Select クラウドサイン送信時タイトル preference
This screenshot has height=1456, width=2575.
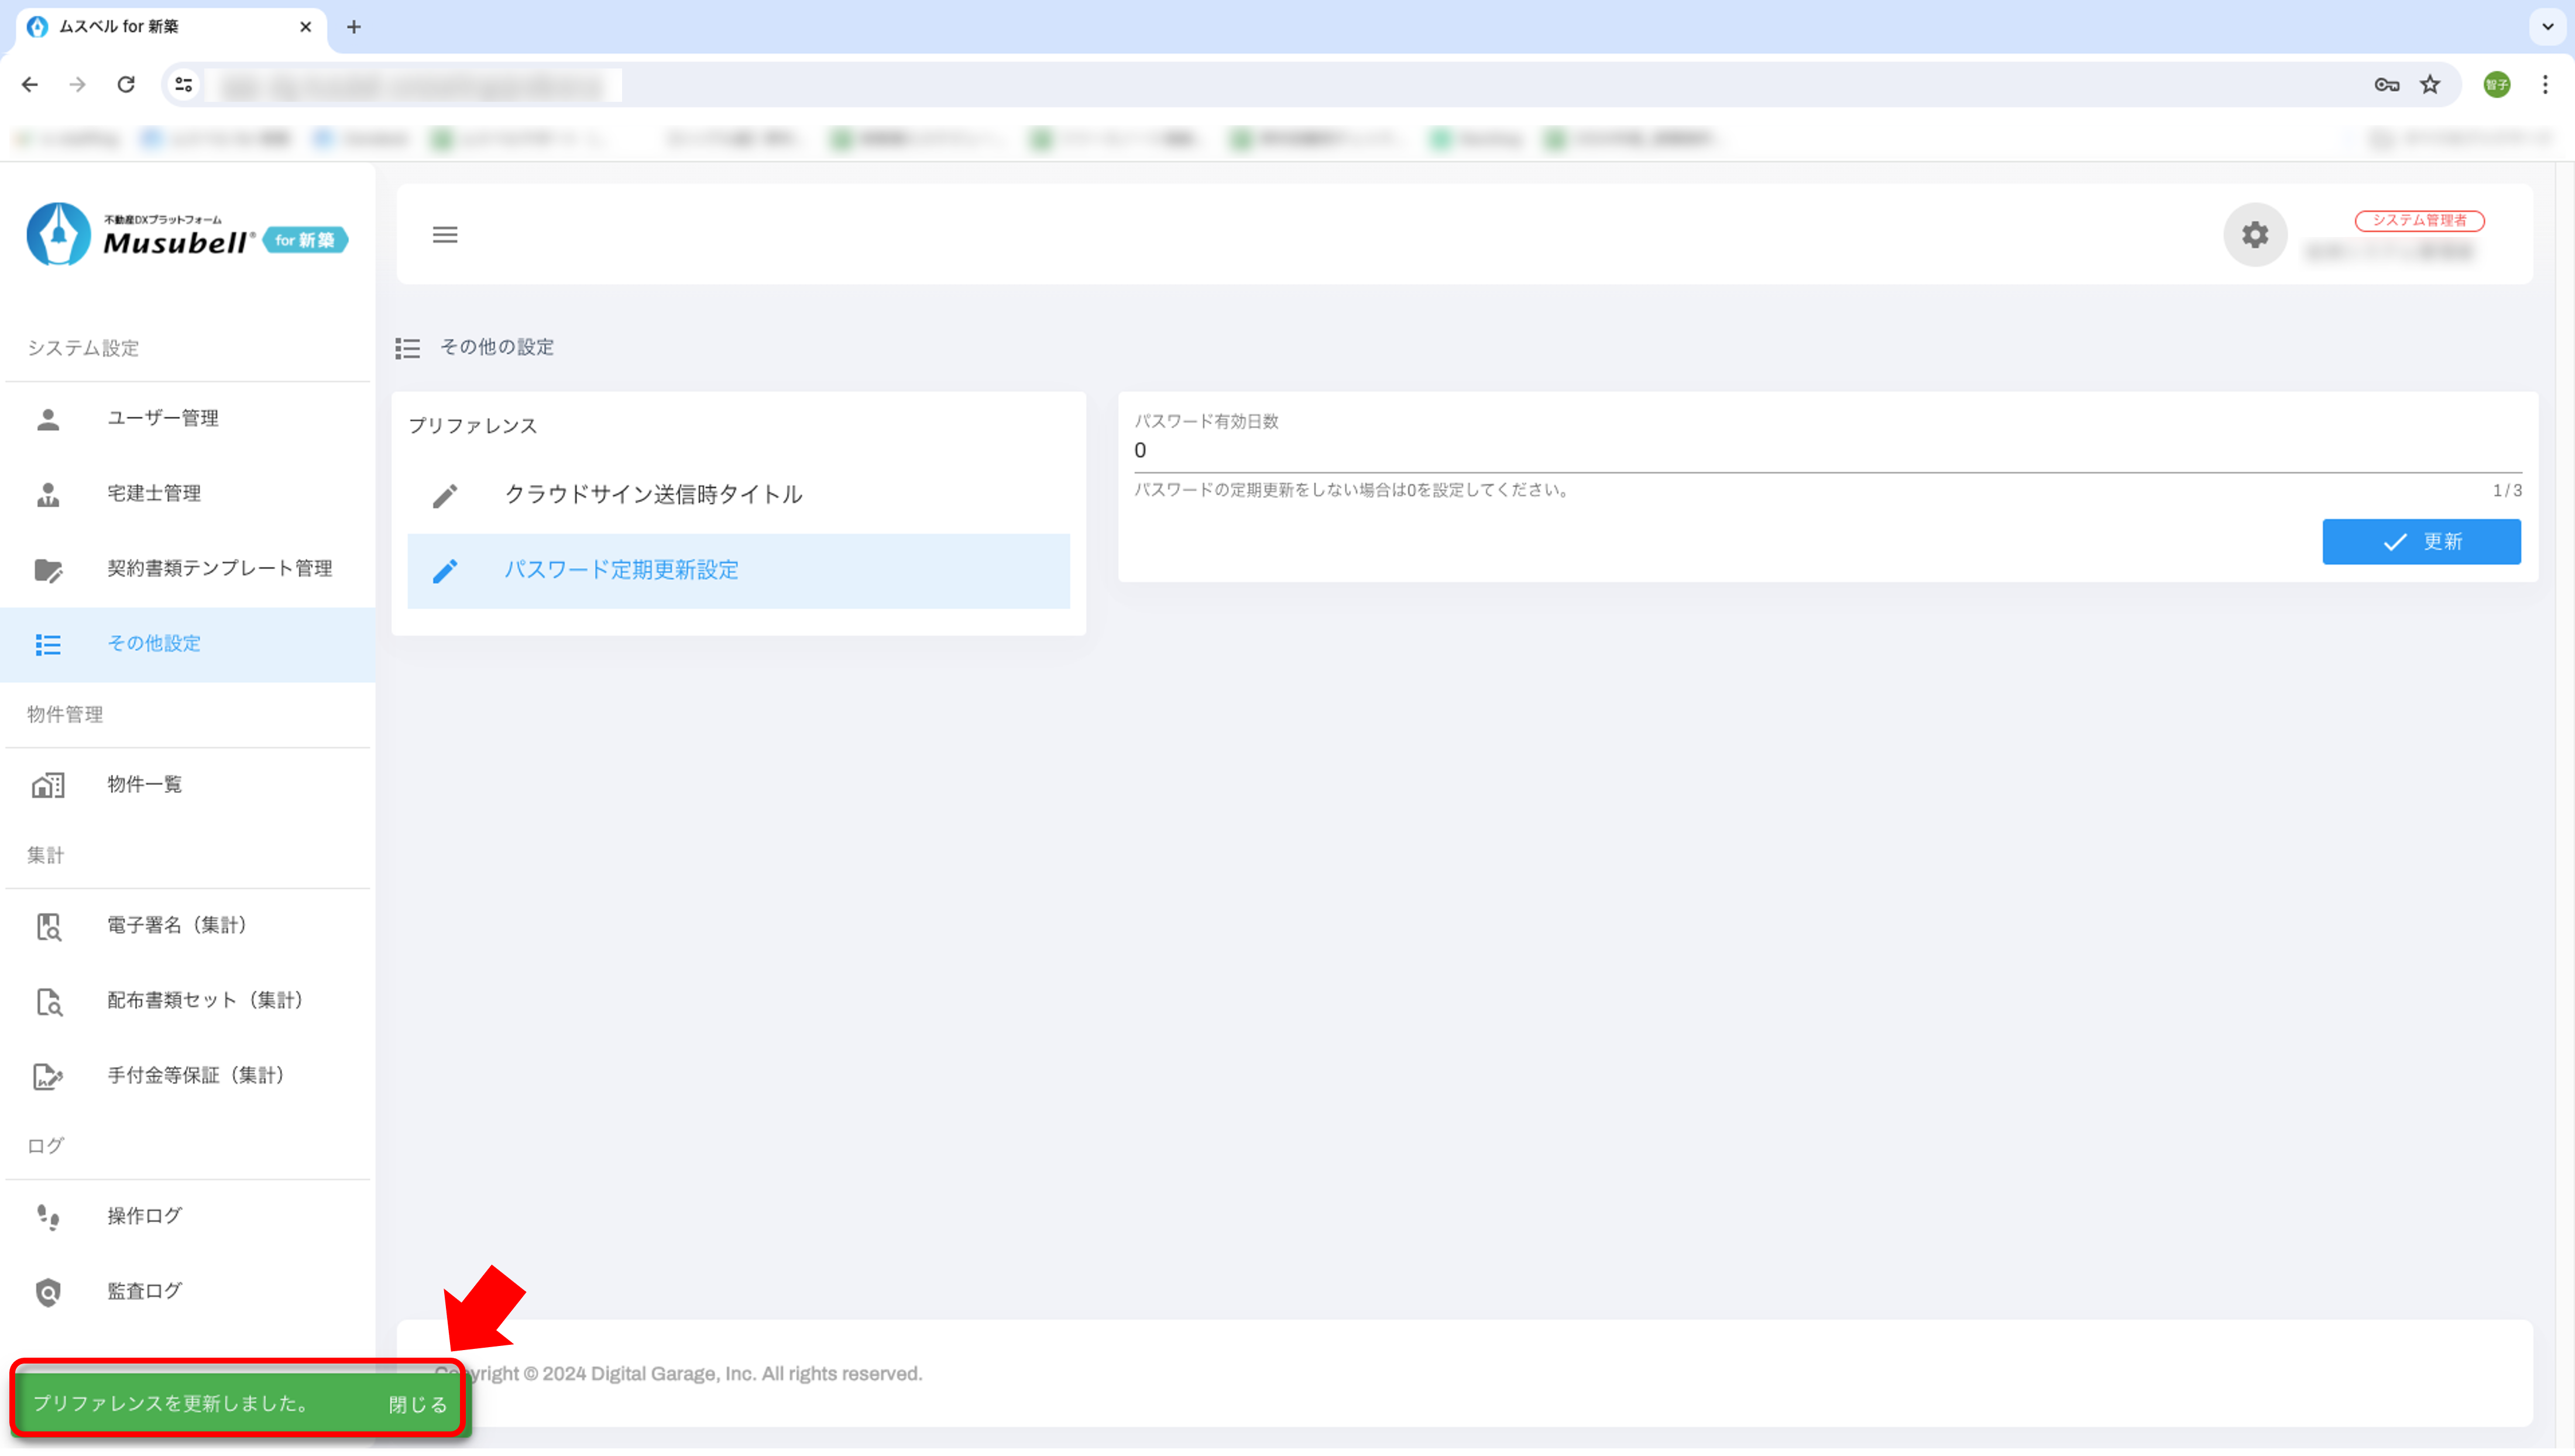[x=652, y=494]
